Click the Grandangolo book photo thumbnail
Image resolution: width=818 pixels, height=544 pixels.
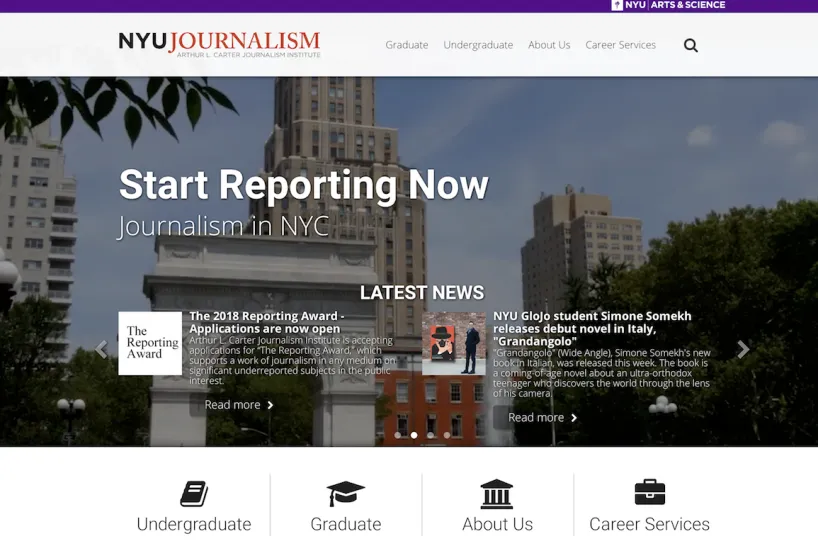(x=453, y=343)
